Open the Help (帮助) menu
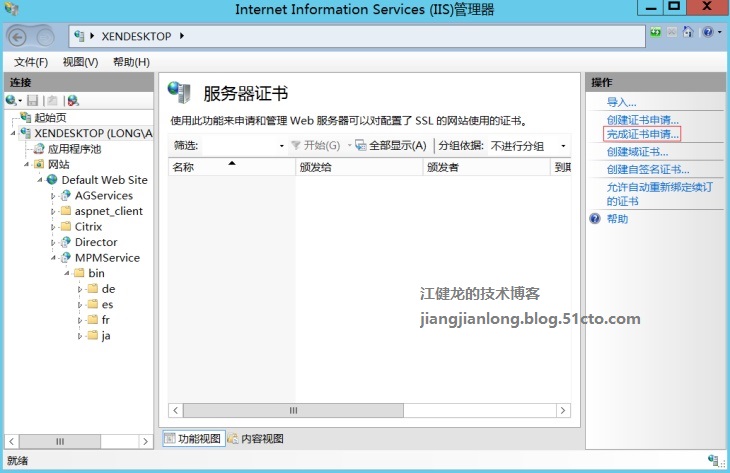730x473 pixels. click(x=131, y=62)
